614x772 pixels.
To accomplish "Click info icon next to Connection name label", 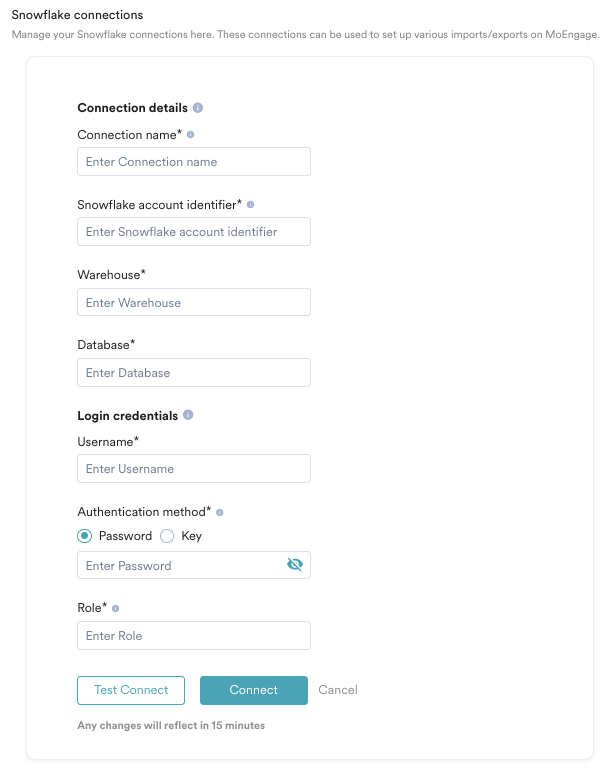I will (x=191, y=134).
